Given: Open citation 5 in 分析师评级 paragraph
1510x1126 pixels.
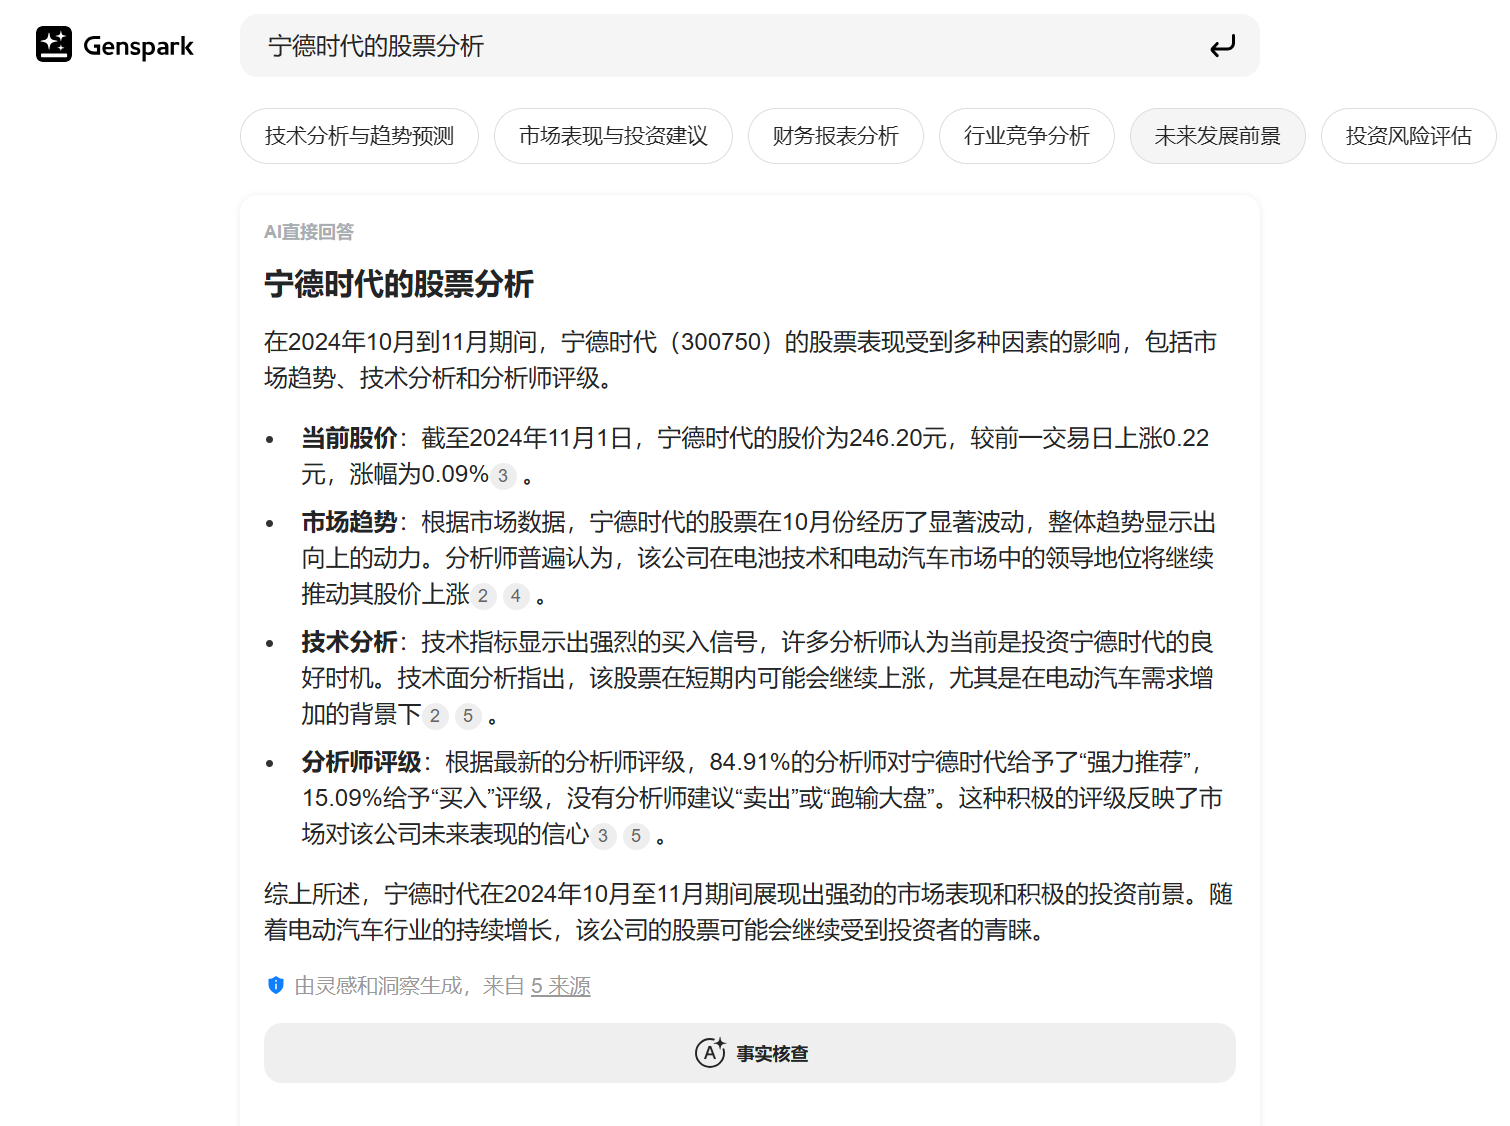Looking at the screenshot, I should click(x=636, y=836).
